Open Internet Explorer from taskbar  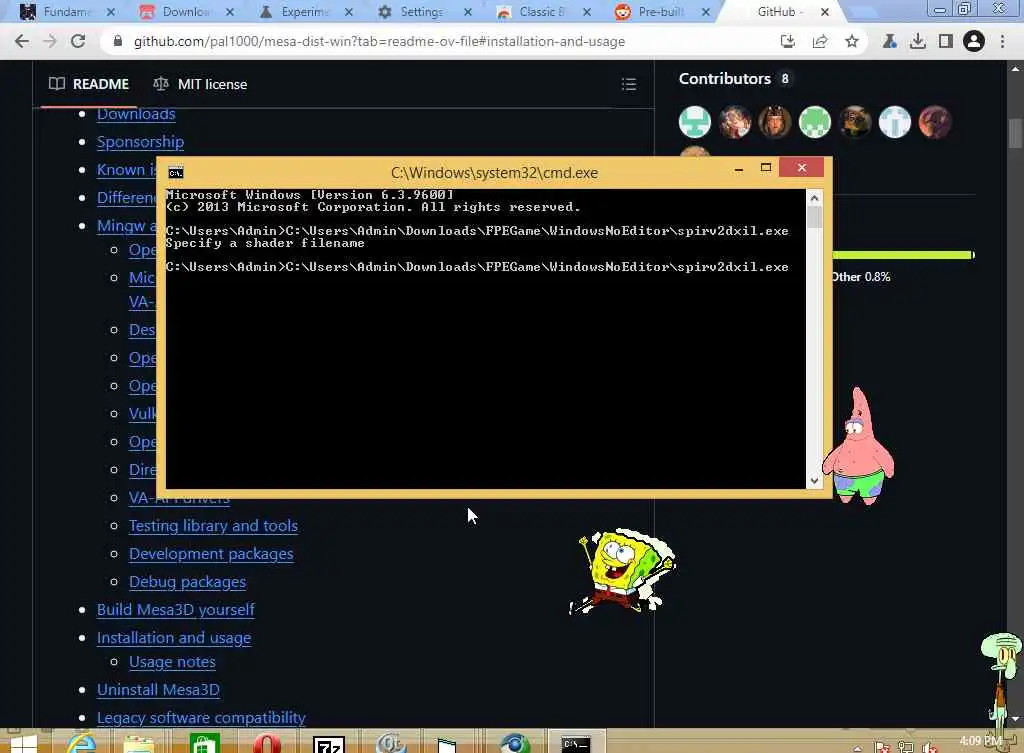tap(81, 744)
